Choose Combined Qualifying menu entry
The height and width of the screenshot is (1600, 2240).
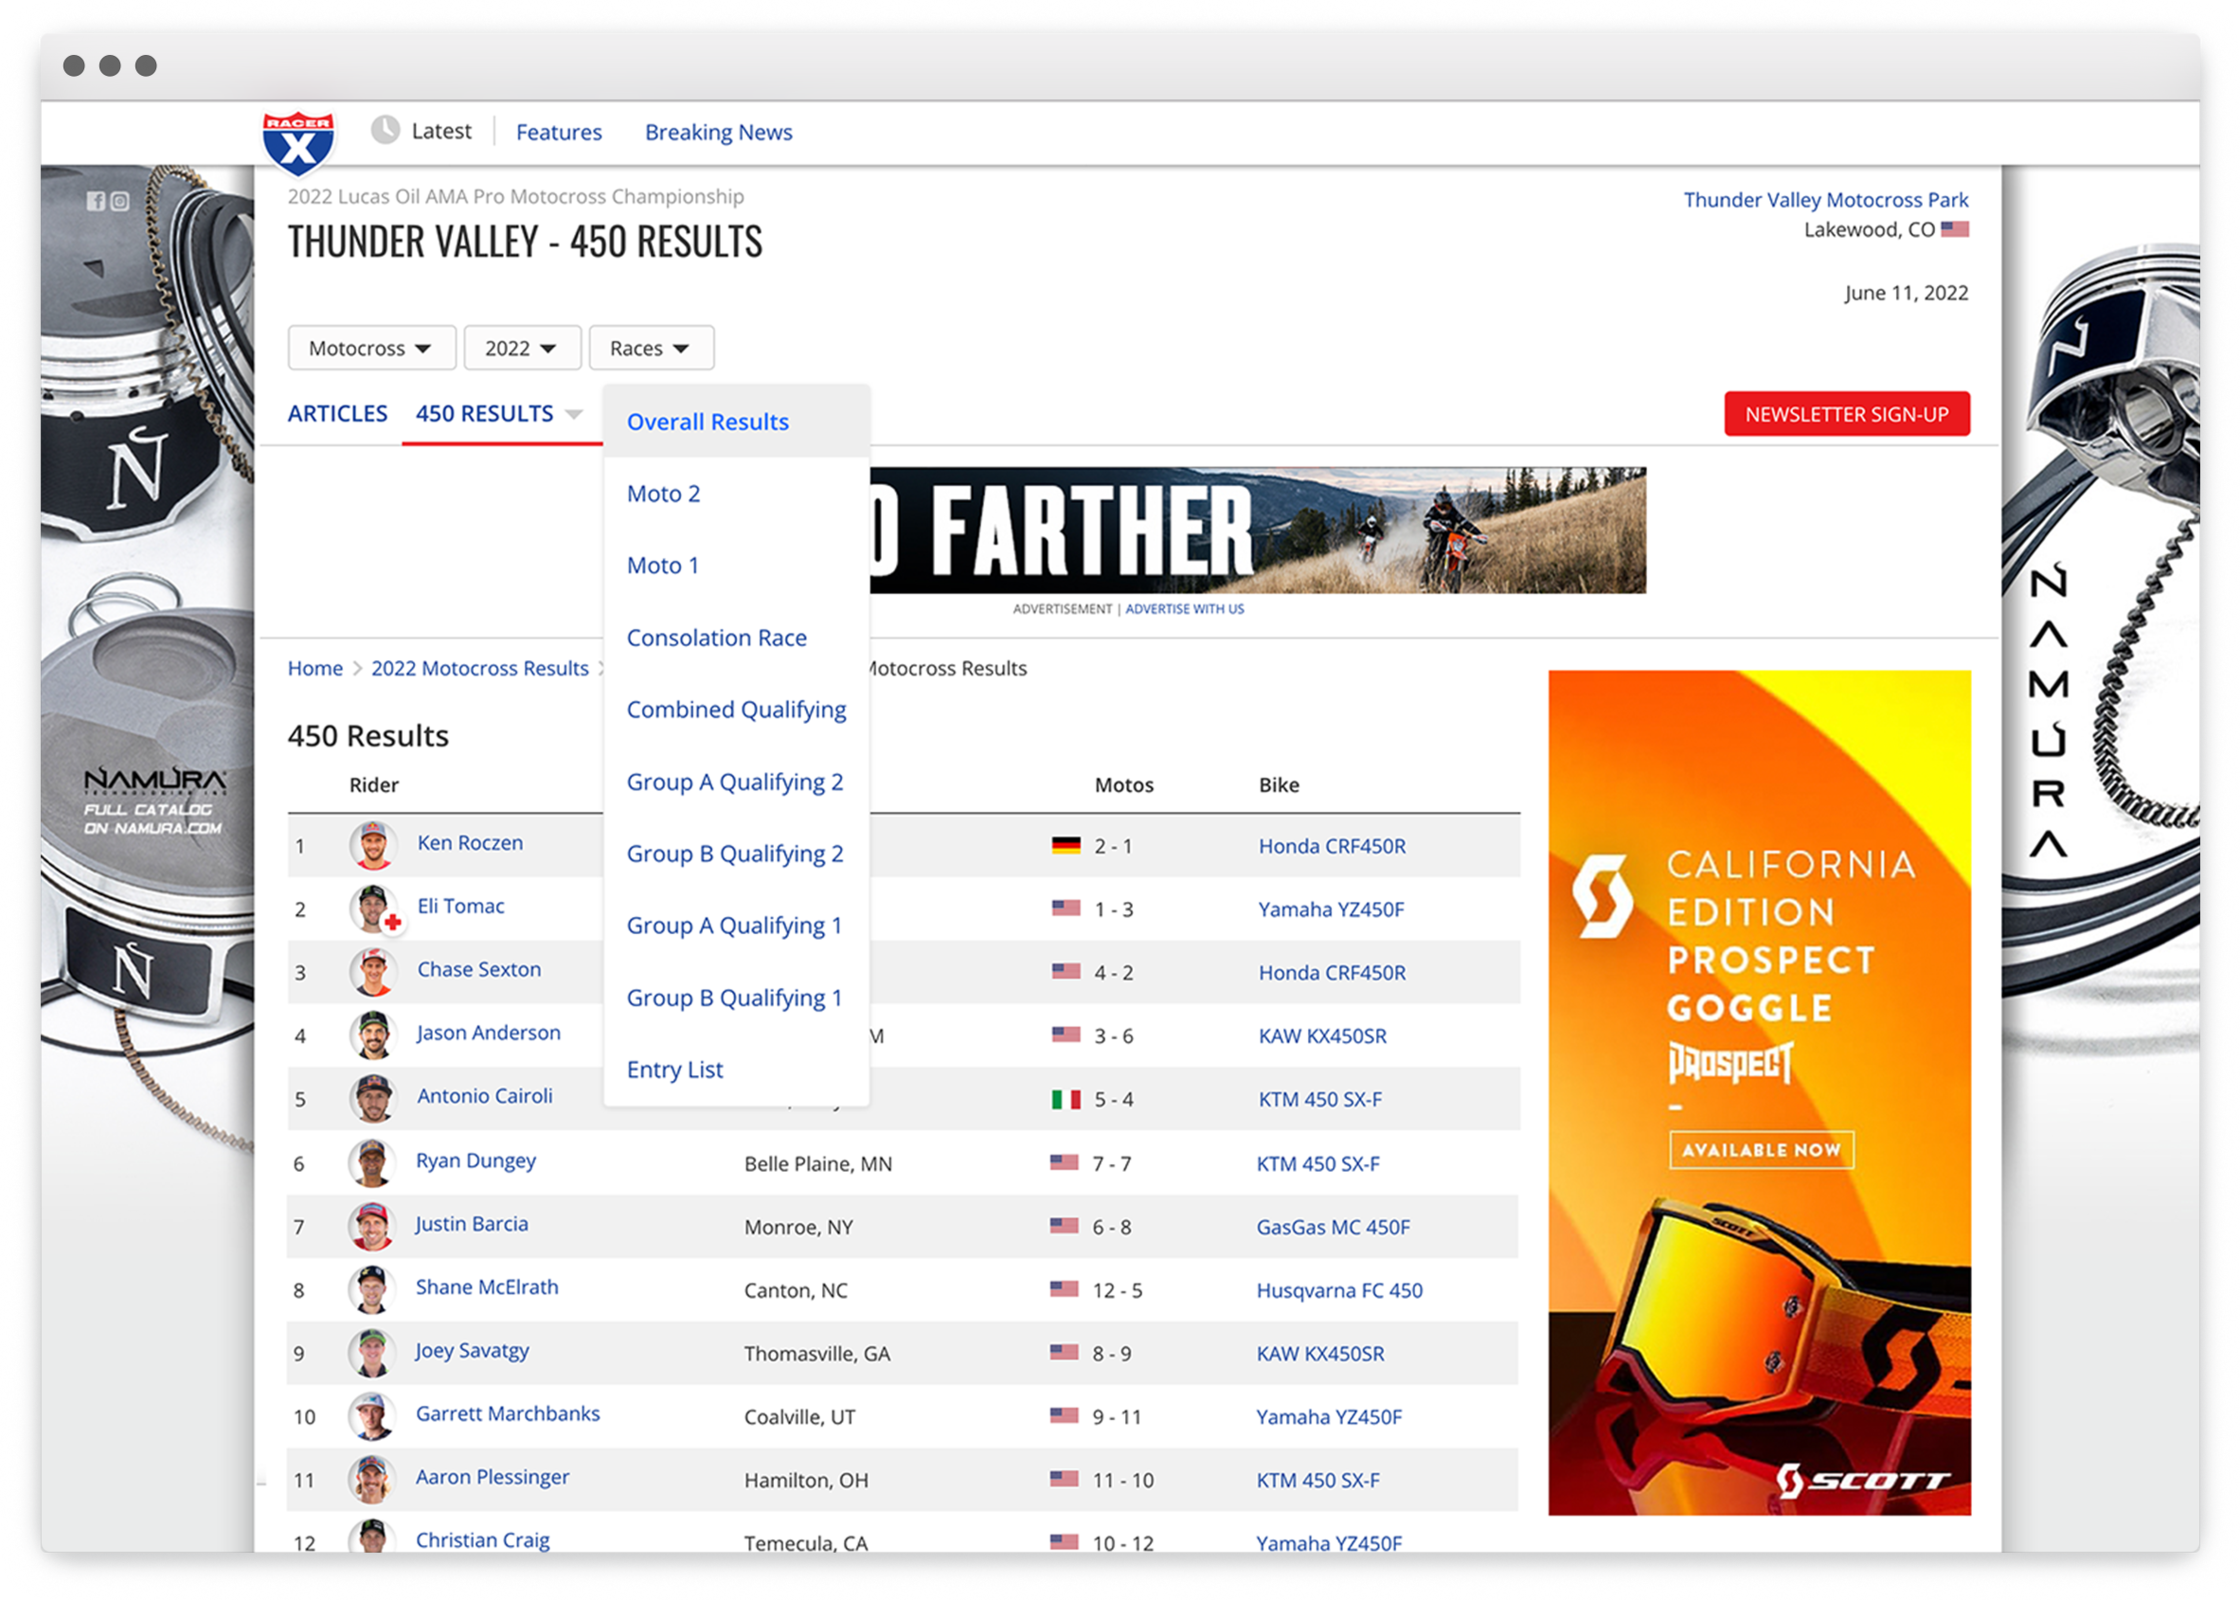(x=736, y=710)
